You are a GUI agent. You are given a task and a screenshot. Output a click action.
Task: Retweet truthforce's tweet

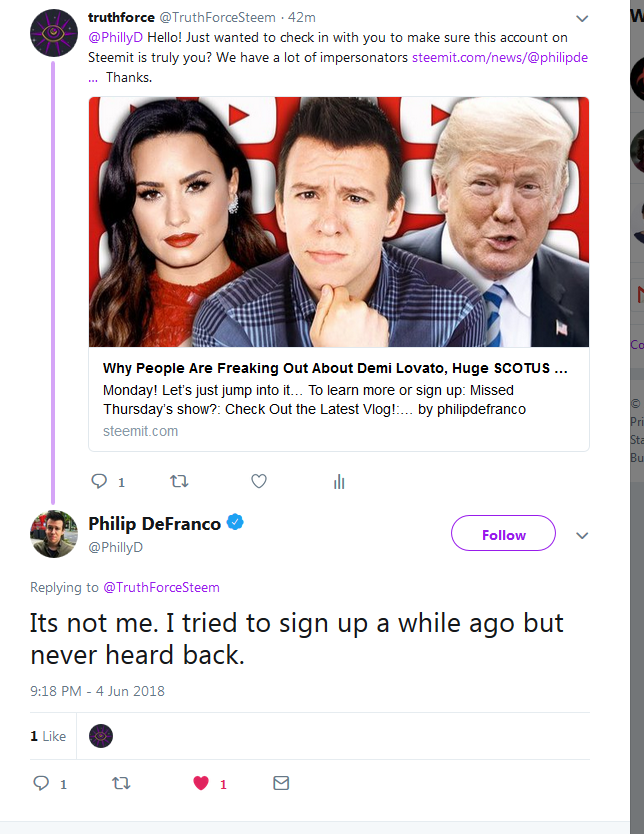179,481
